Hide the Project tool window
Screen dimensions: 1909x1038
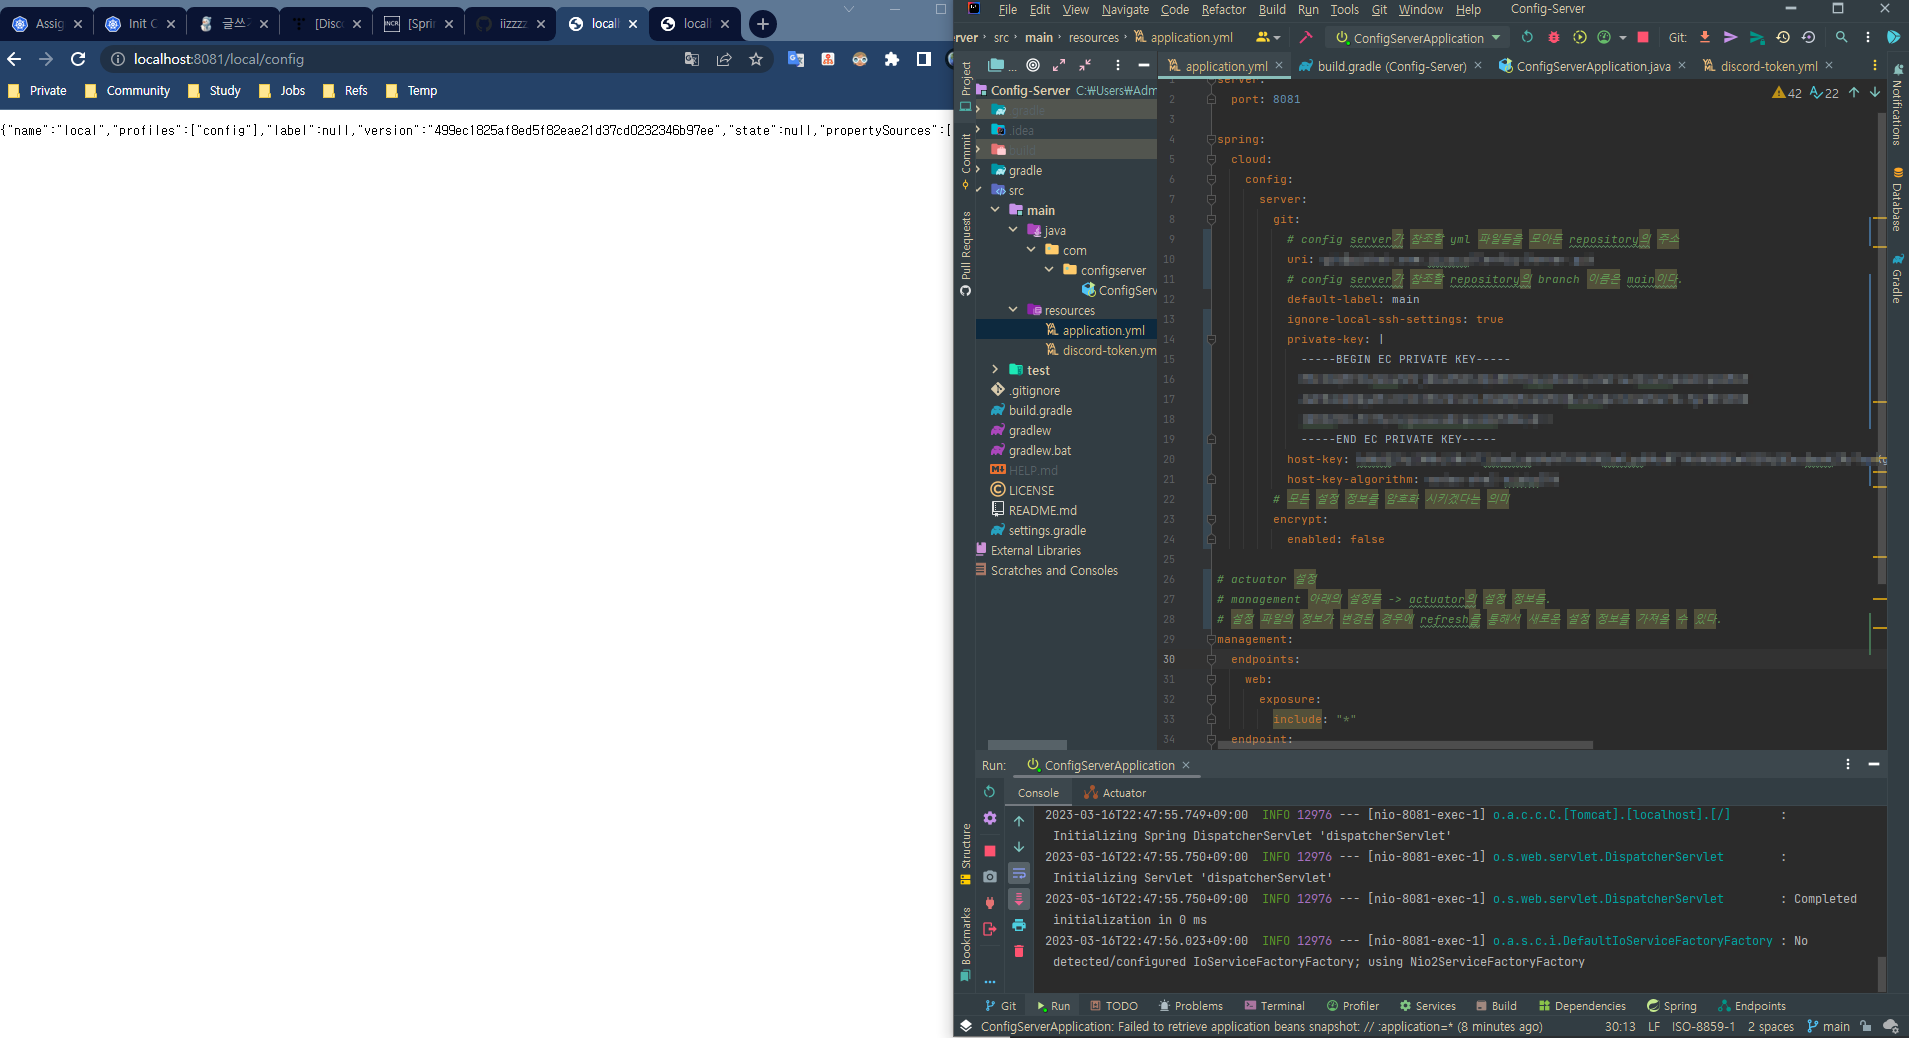[x=1144, y=65]
